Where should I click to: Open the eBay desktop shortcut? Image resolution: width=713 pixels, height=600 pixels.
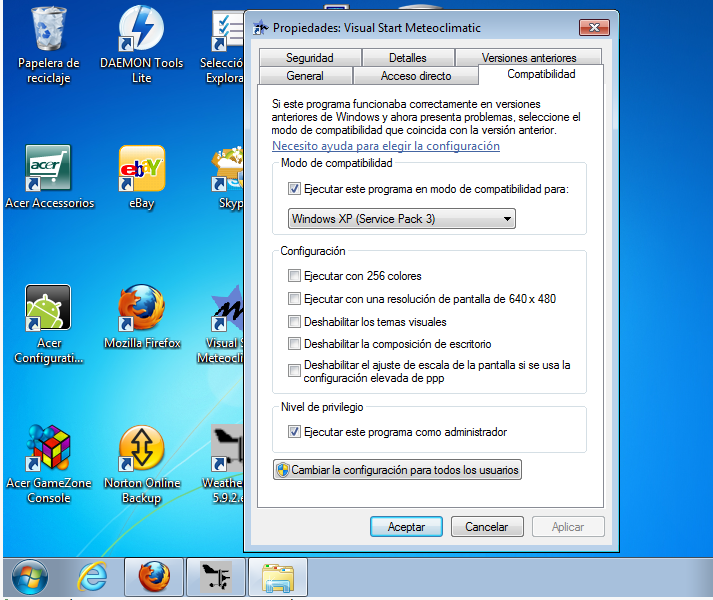[141, 168]
